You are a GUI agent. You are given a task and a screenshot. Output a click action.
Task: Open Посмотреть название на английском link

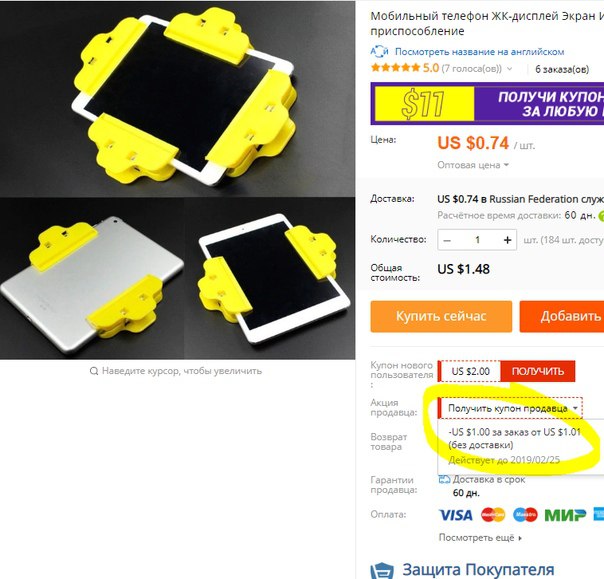(x=480, y=52)
